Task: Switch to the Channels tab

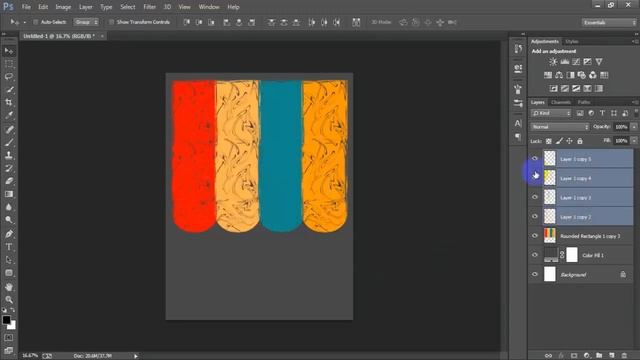Action: (560, 102)
